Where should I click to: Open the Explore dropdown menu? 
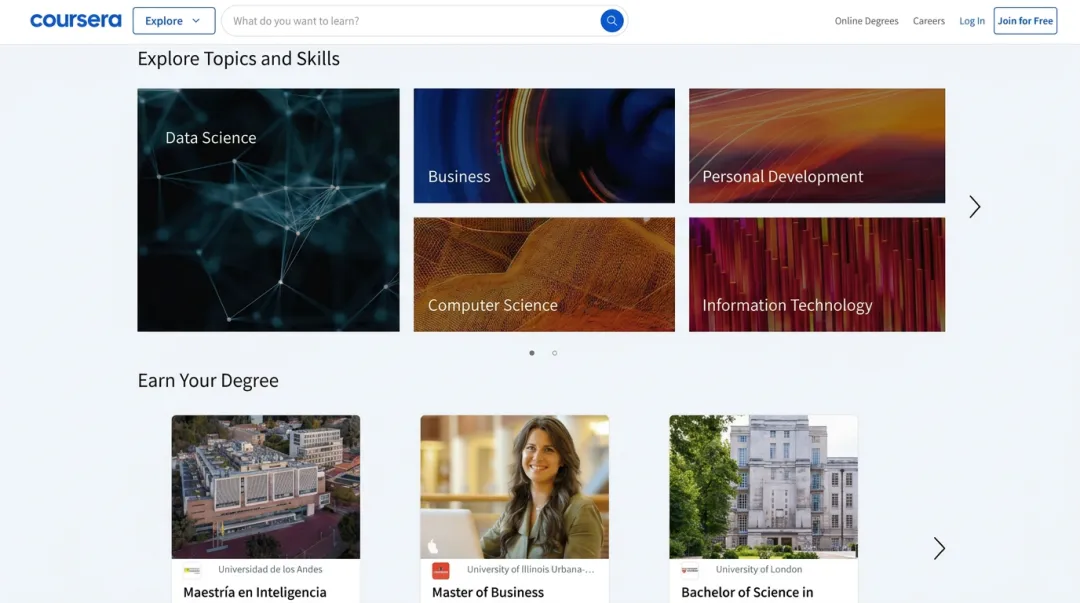[174, 21]
